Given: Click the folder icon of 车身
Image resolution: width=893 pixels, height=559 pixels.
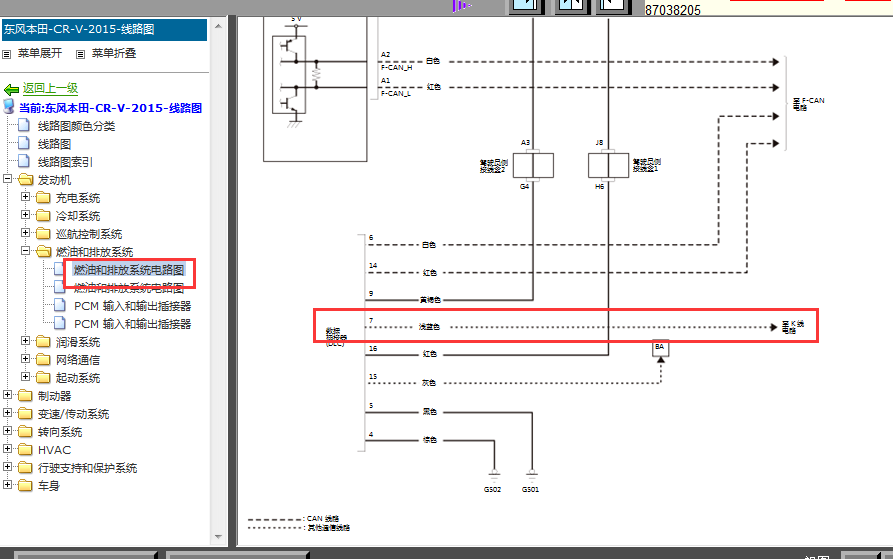Looking at the screenshot, I should (x=26, y=486).
